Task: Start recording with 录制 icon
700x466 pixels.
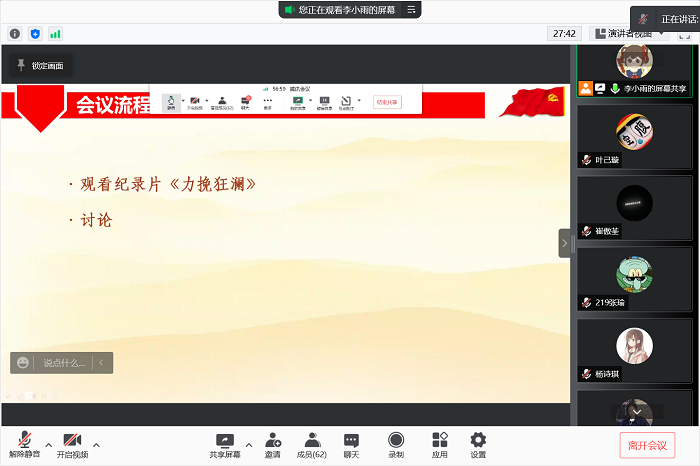Action: [x=396, y=444]
